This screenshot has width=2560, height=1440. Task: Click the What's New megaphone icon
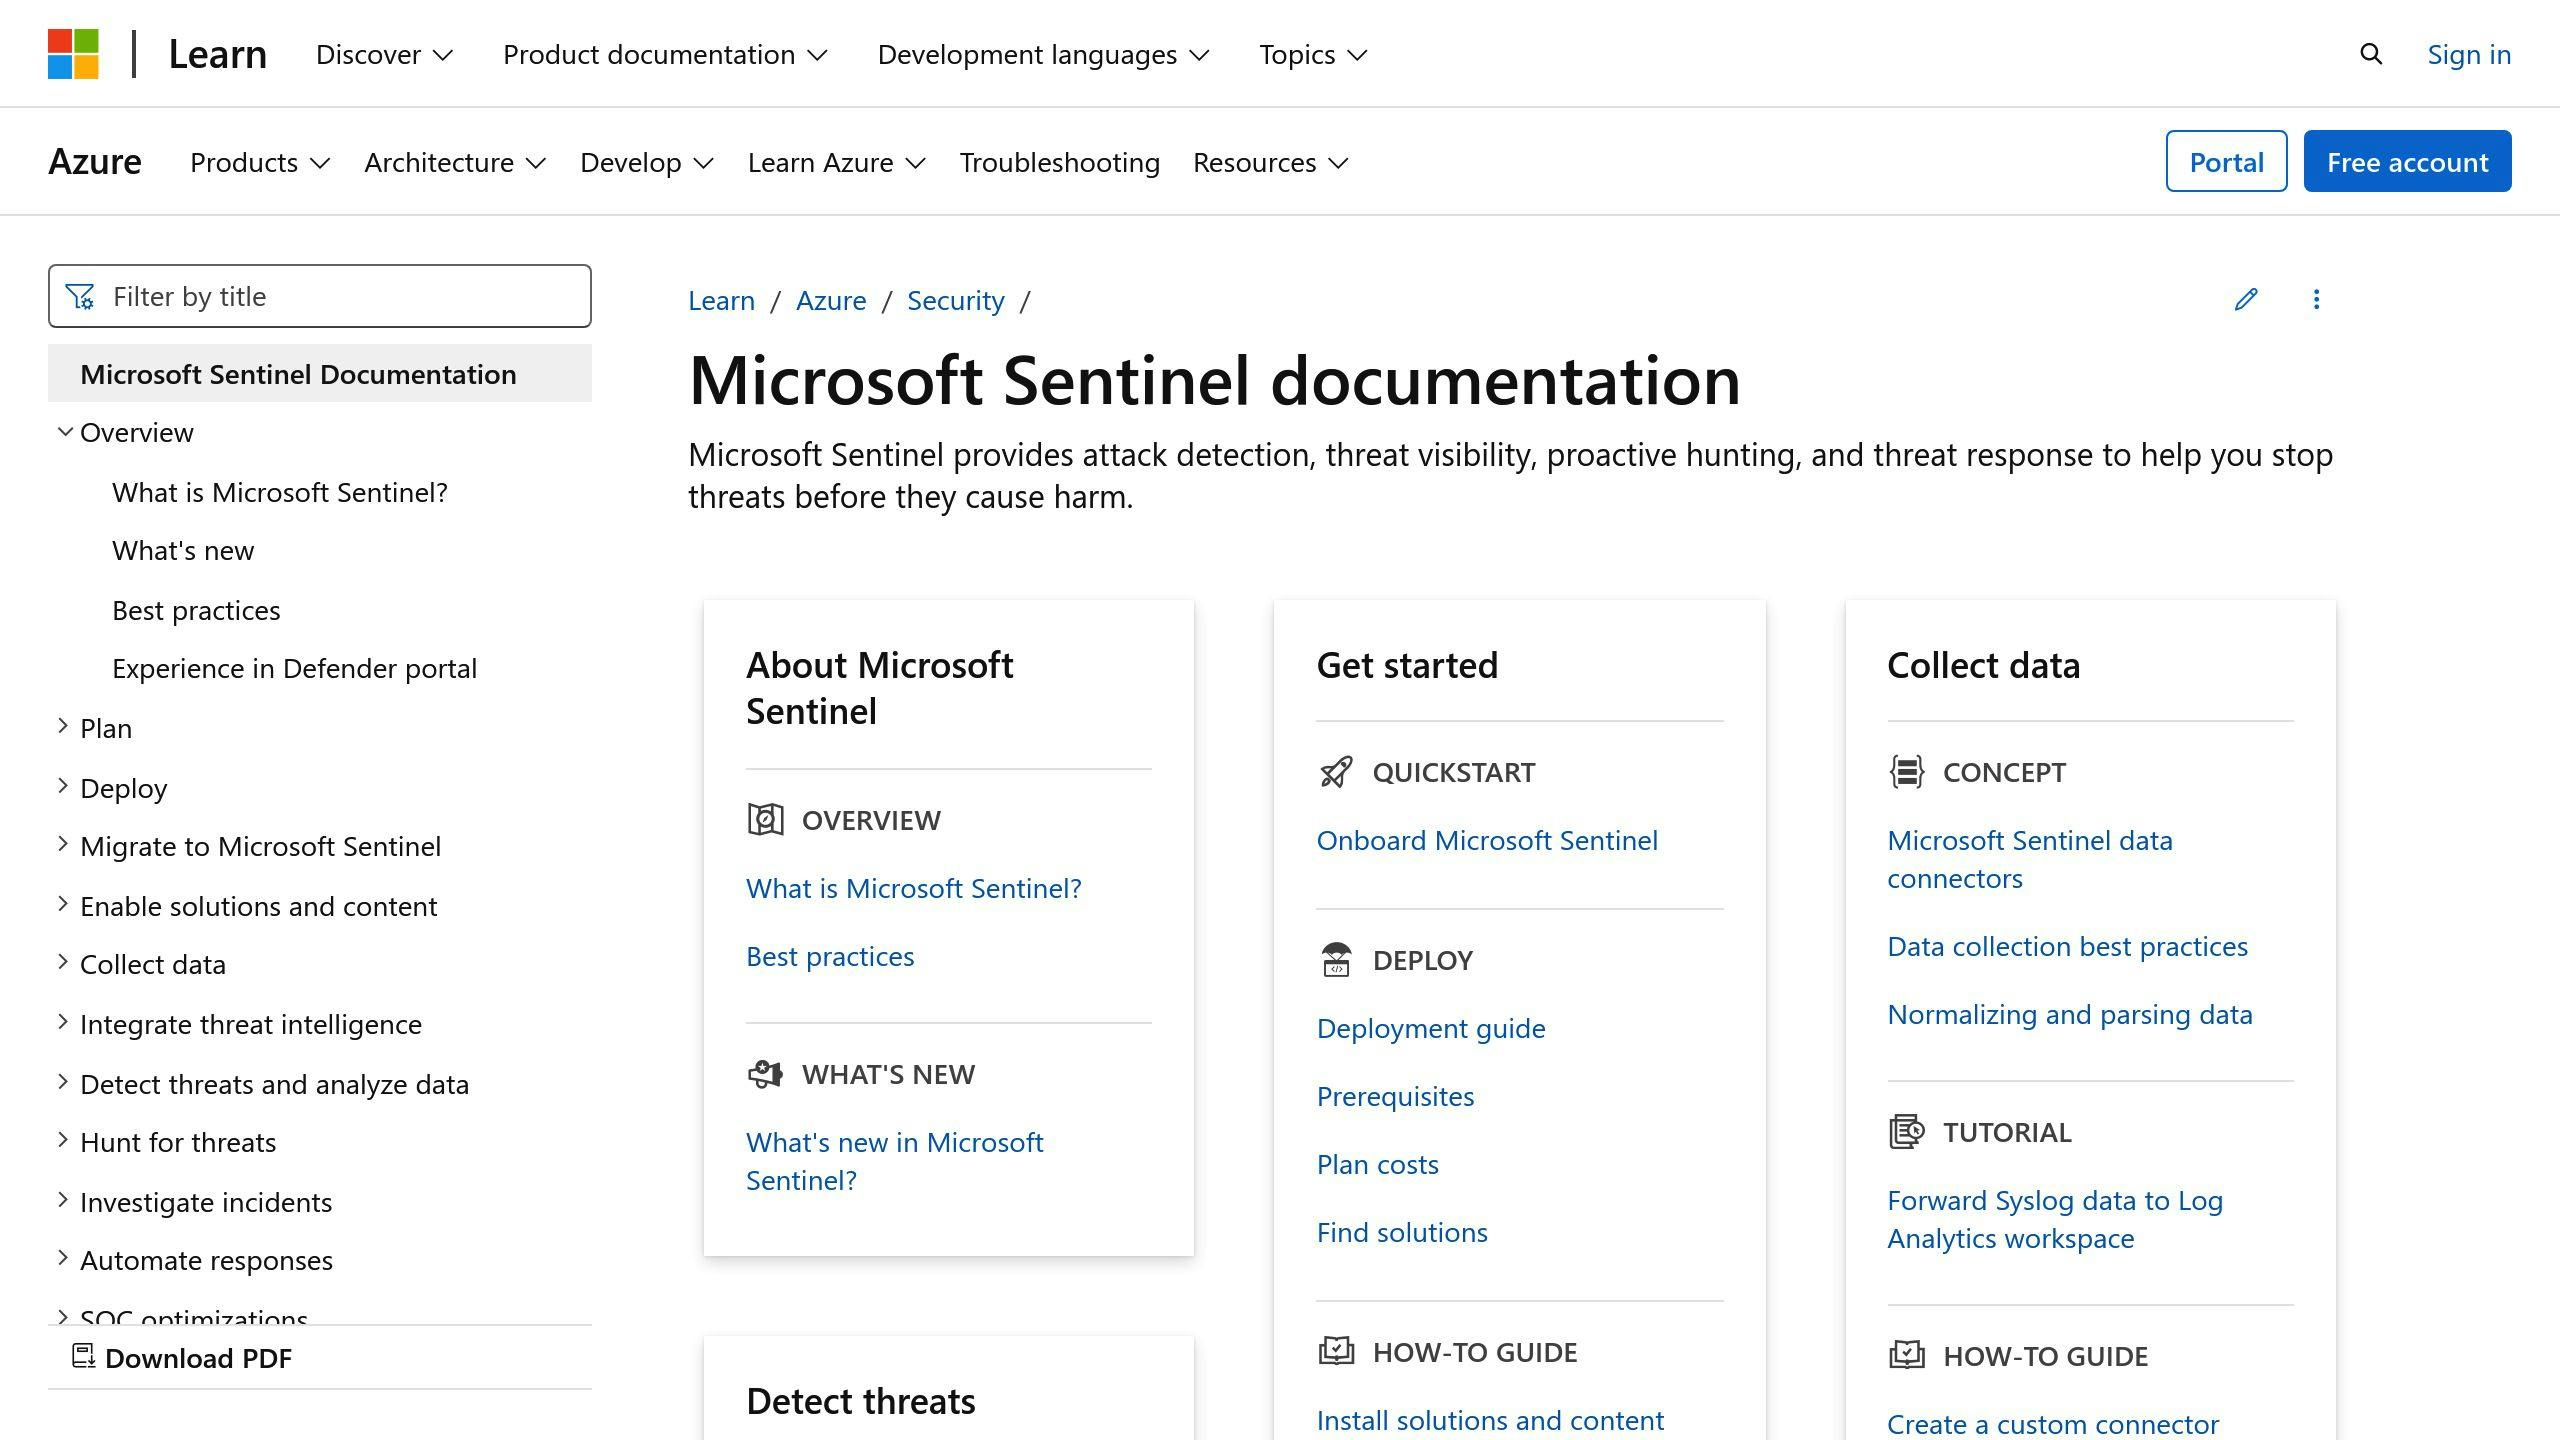click(766, 1074)
